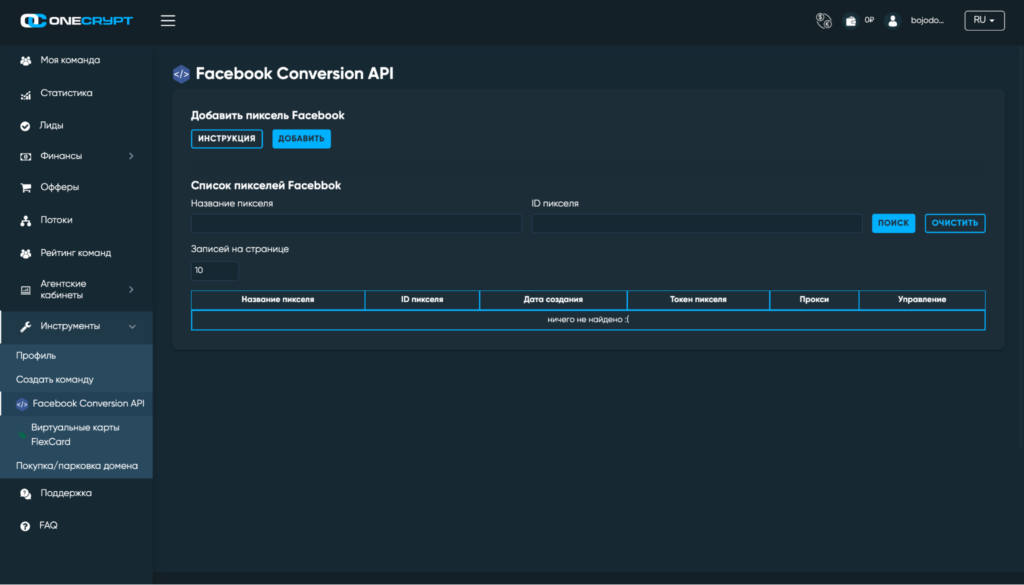
Task: Click the ОЧИСТИТЬ button
Action: (955, 223)
